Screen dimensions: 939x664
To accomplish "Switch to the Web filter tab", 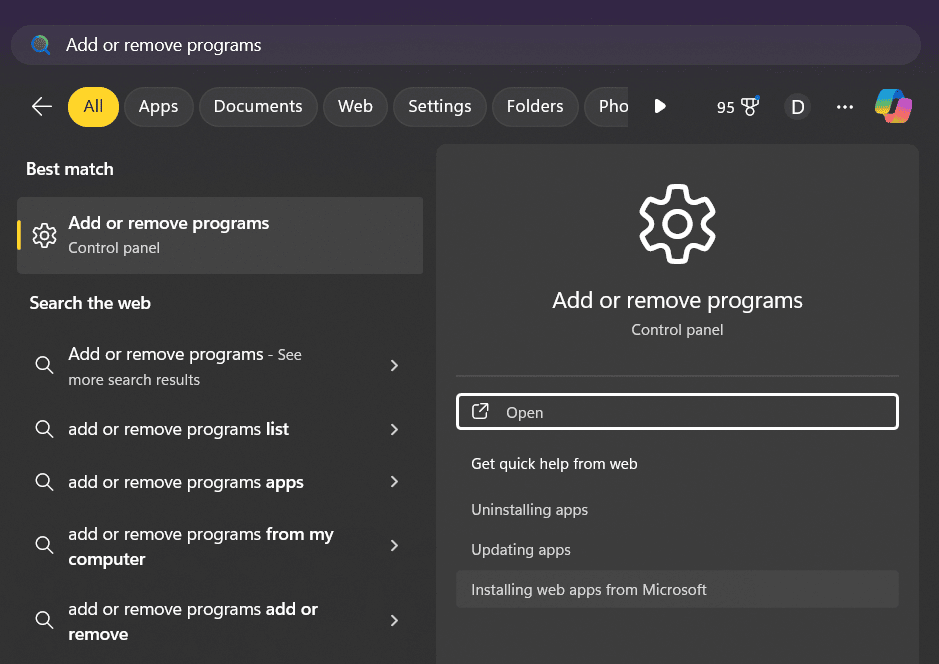I will coord(355,107).
